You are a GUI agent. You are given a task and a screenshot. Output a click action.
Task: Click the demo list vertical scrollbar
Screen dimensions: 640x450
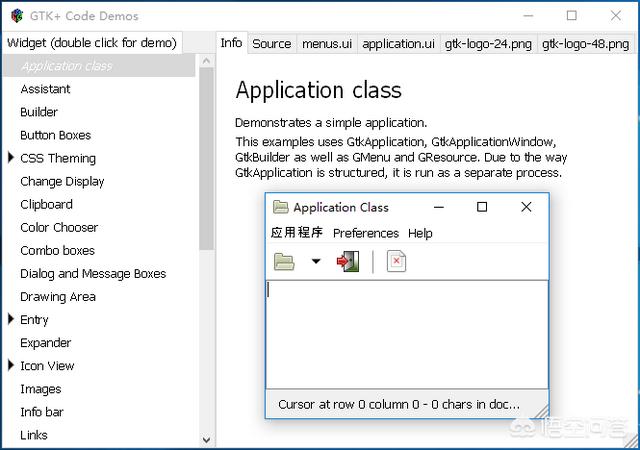pyautogui.click(x=206, y=150)
